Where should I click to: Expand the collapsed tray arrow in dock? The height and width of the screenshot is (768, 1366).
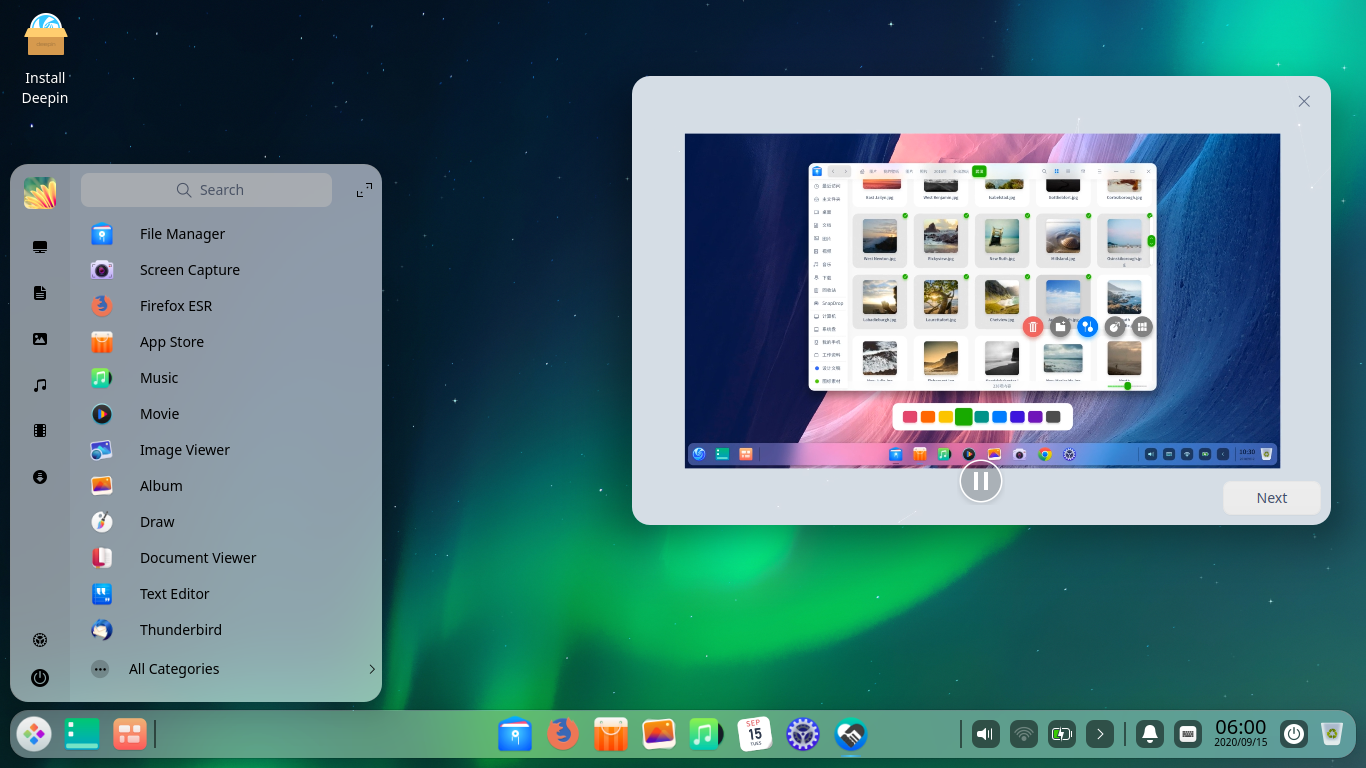1100,735
